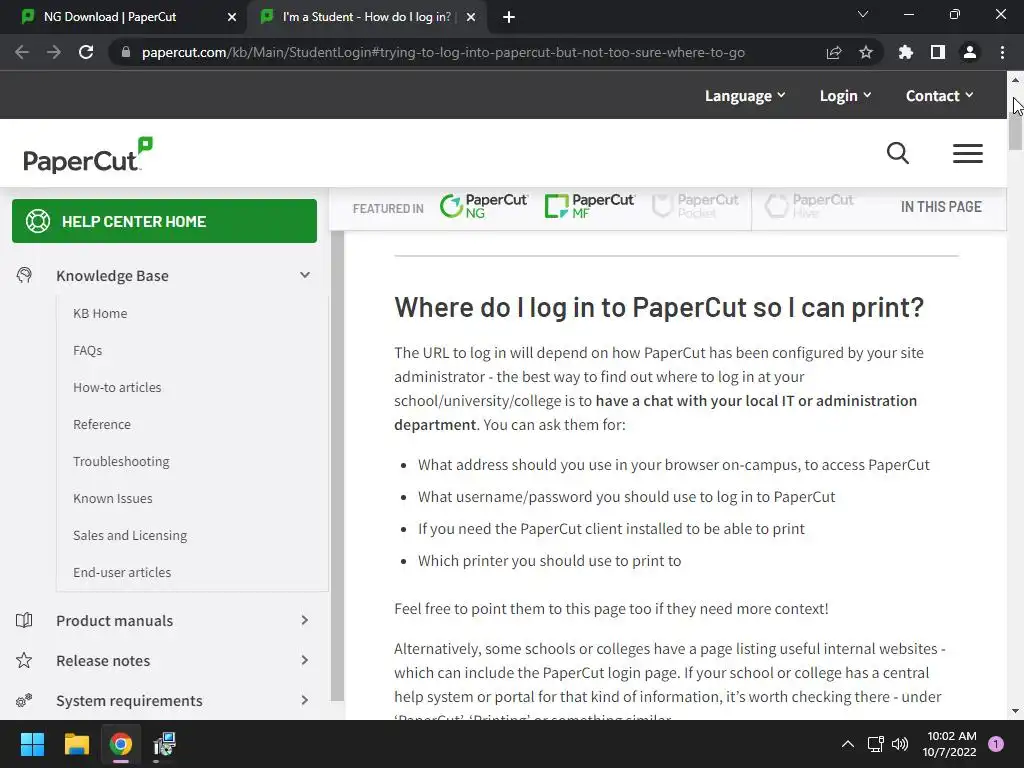Click the URL address bar field
The image size is (1024, 768).
click(x=443, y=52)
